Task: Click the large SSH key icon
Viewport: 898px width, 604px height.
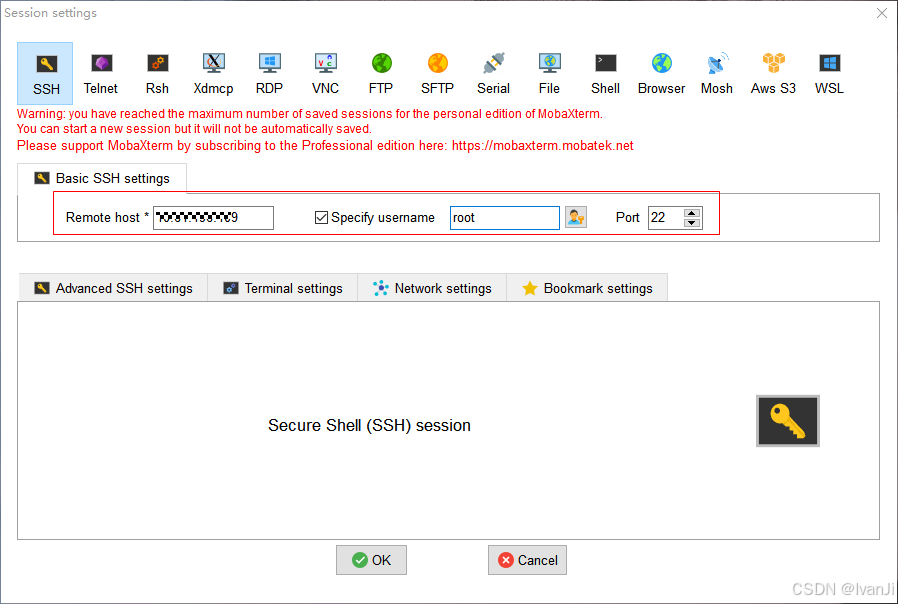Action: (787, 421)
